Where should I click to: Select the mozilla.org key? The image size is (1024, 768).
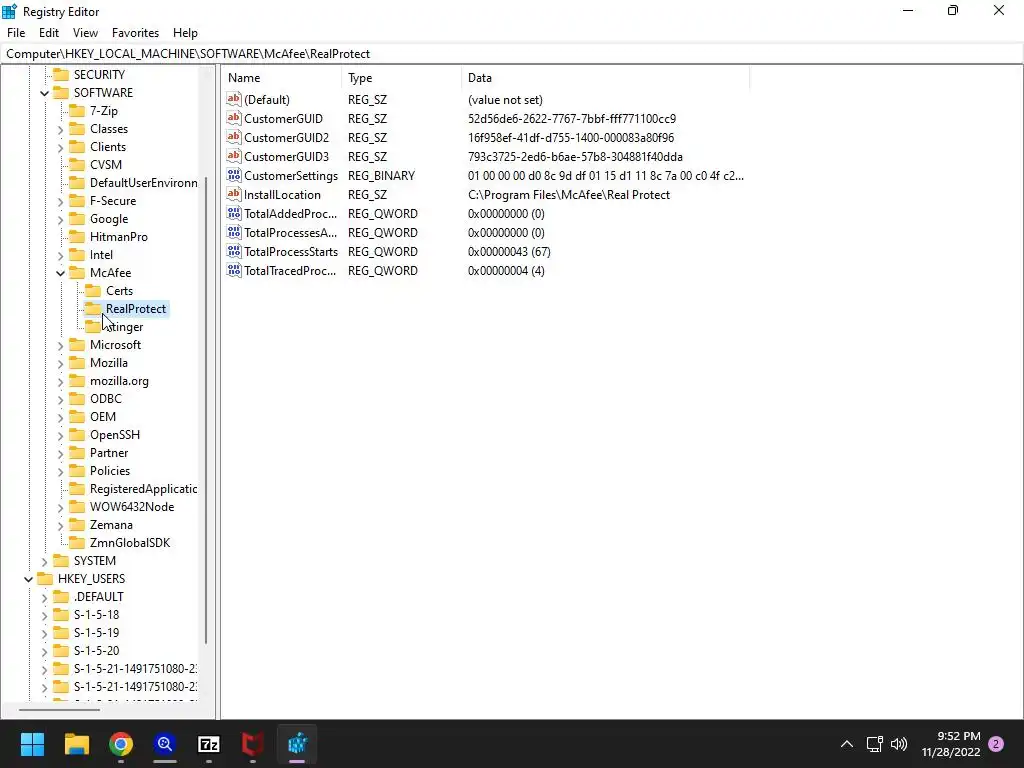[120, 381]
